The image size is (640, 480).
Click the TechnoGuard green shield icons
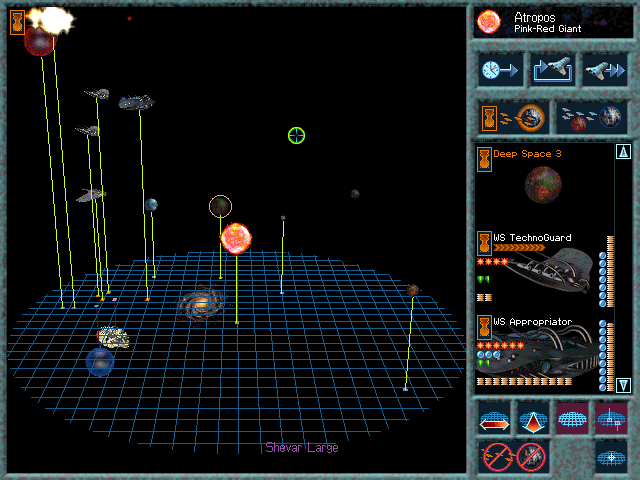(x=484, y=279)
